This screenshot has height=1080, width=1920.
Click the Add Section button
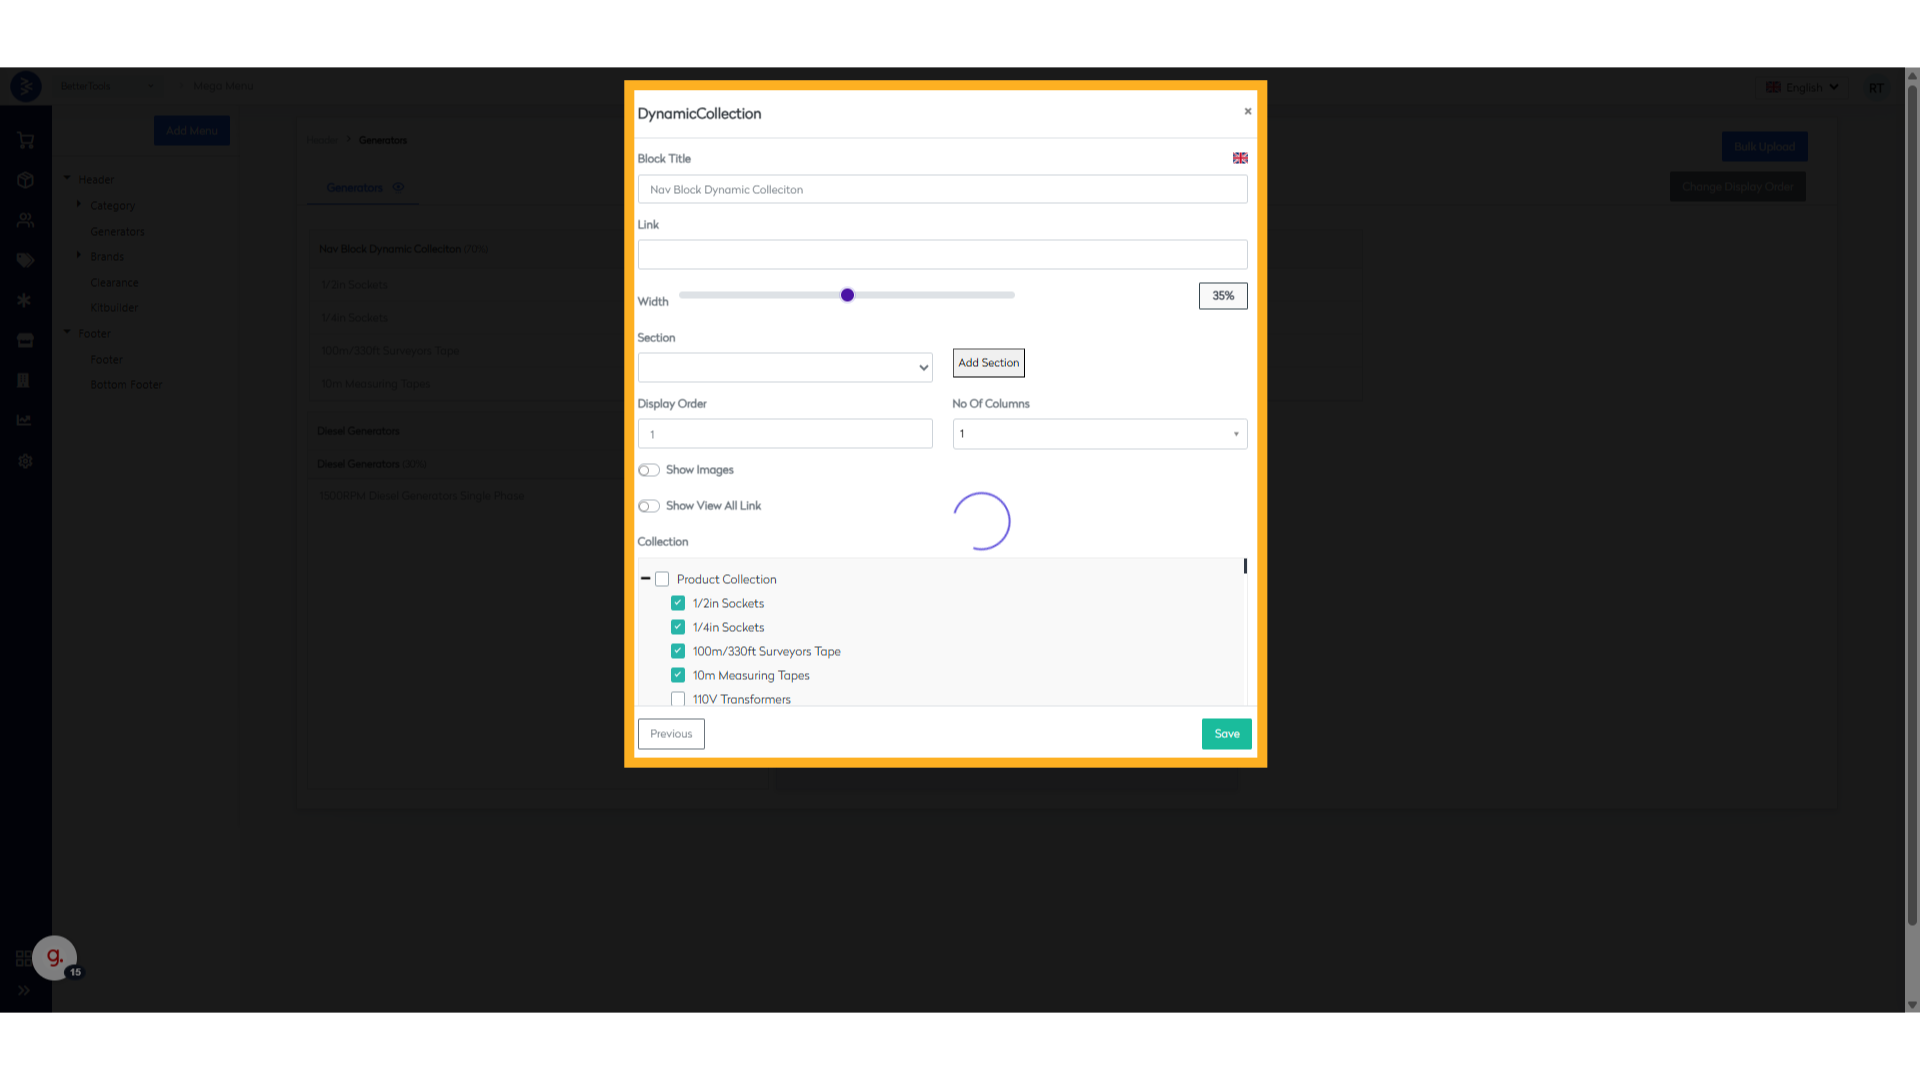[x=988, y=363]
